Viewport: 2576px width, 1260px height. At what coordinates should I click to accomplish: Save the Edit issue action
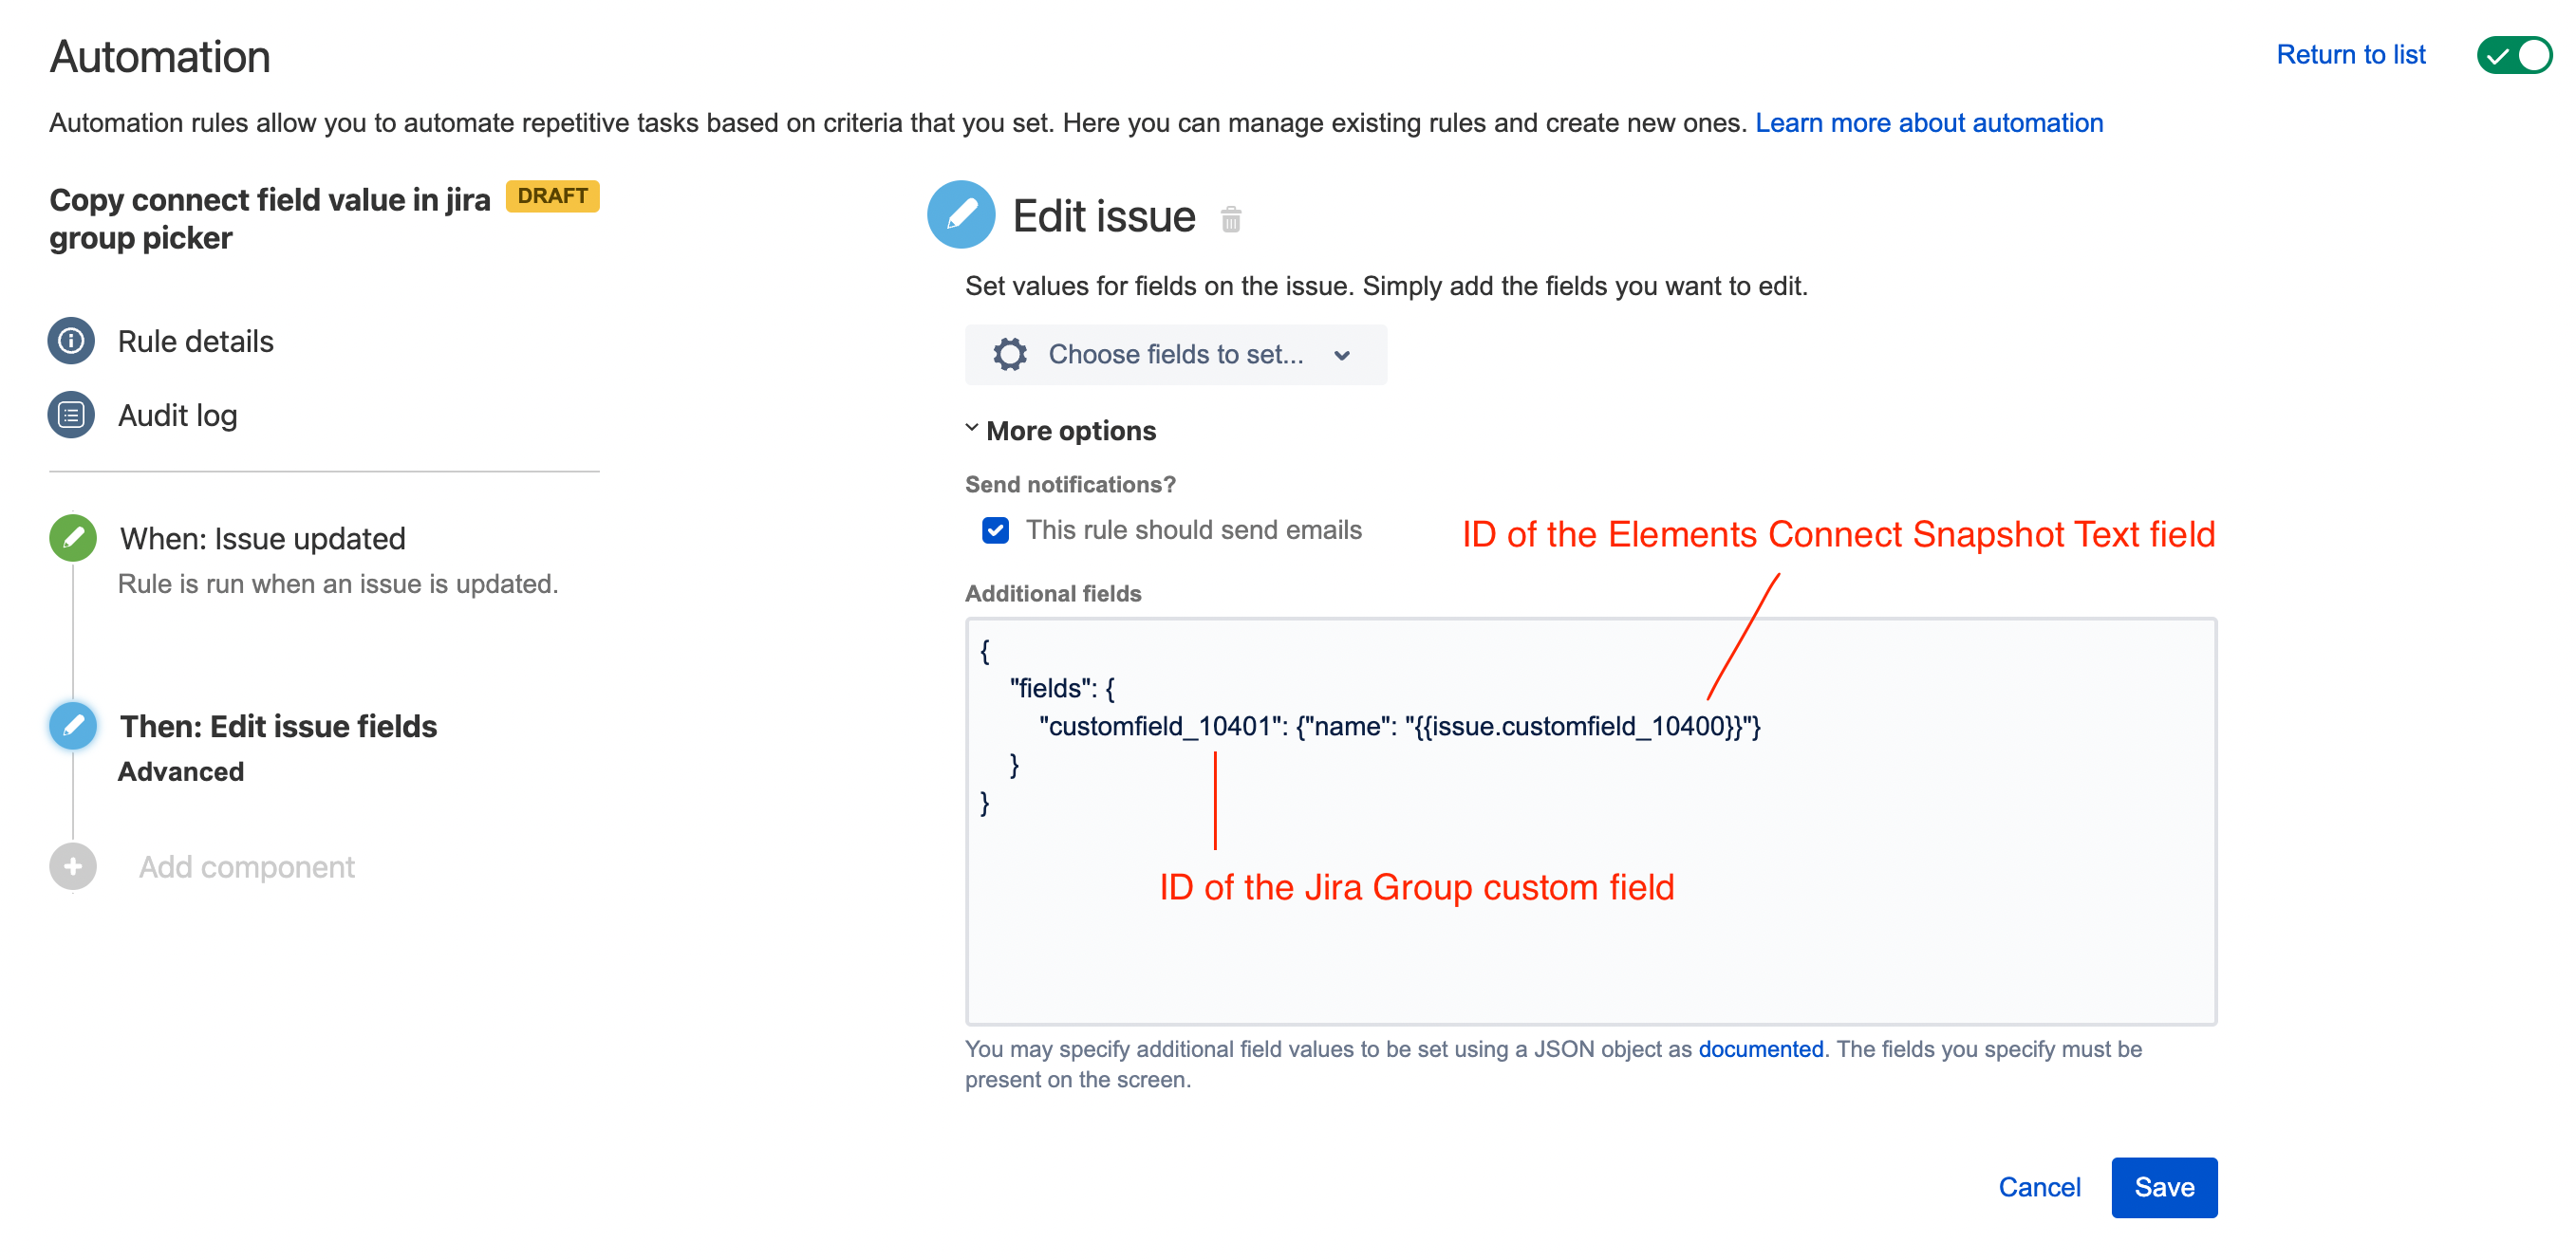click(2163, 1187)
